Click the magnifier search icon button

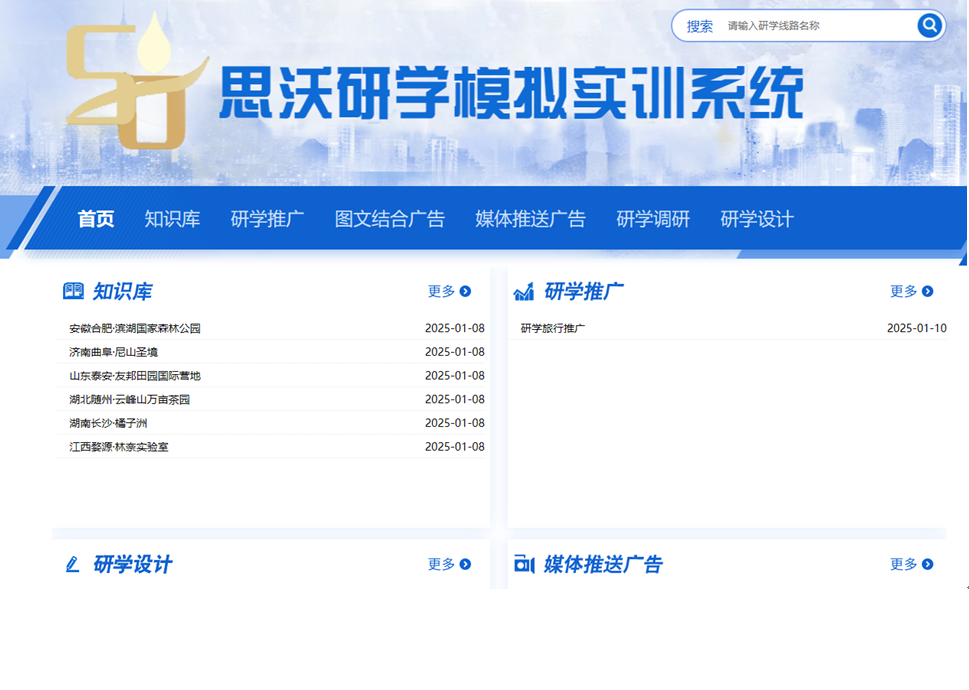(x=929, y=26)
